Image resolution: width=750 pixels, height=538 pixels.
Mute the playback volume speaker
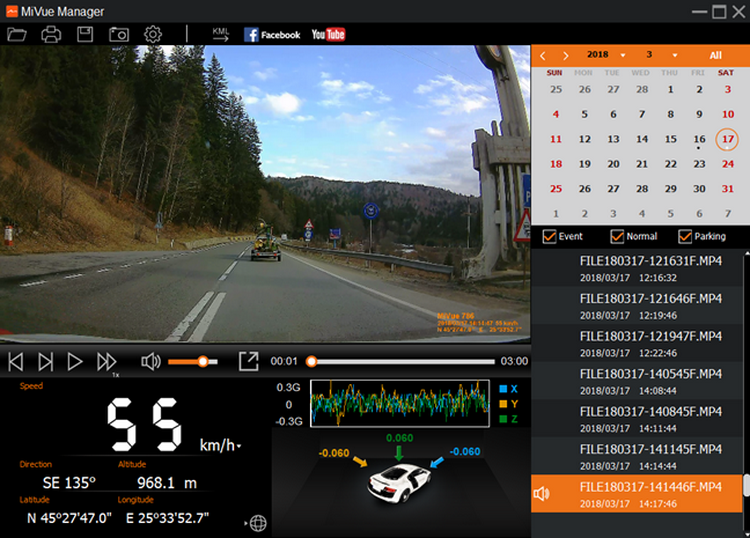151,361
